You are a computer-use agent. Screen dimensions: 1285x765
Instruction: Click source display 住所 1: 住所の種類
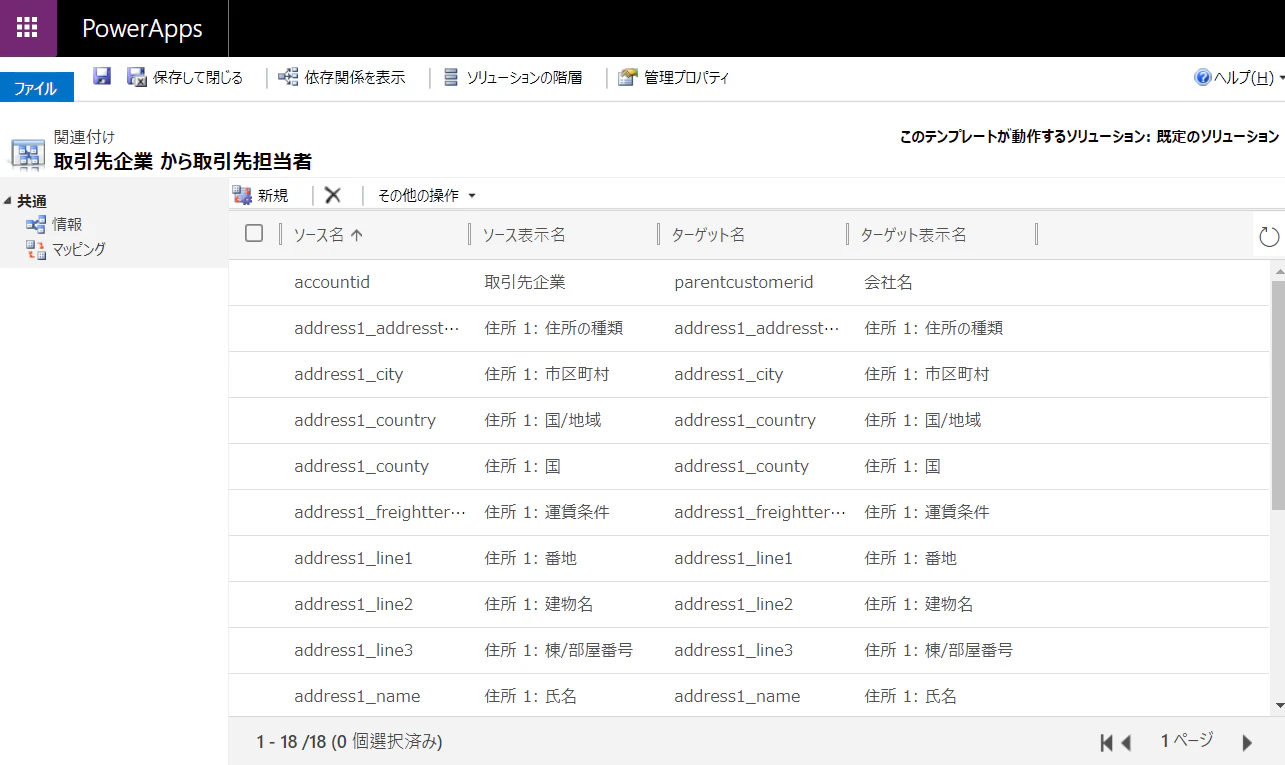[x=554, y=328]
